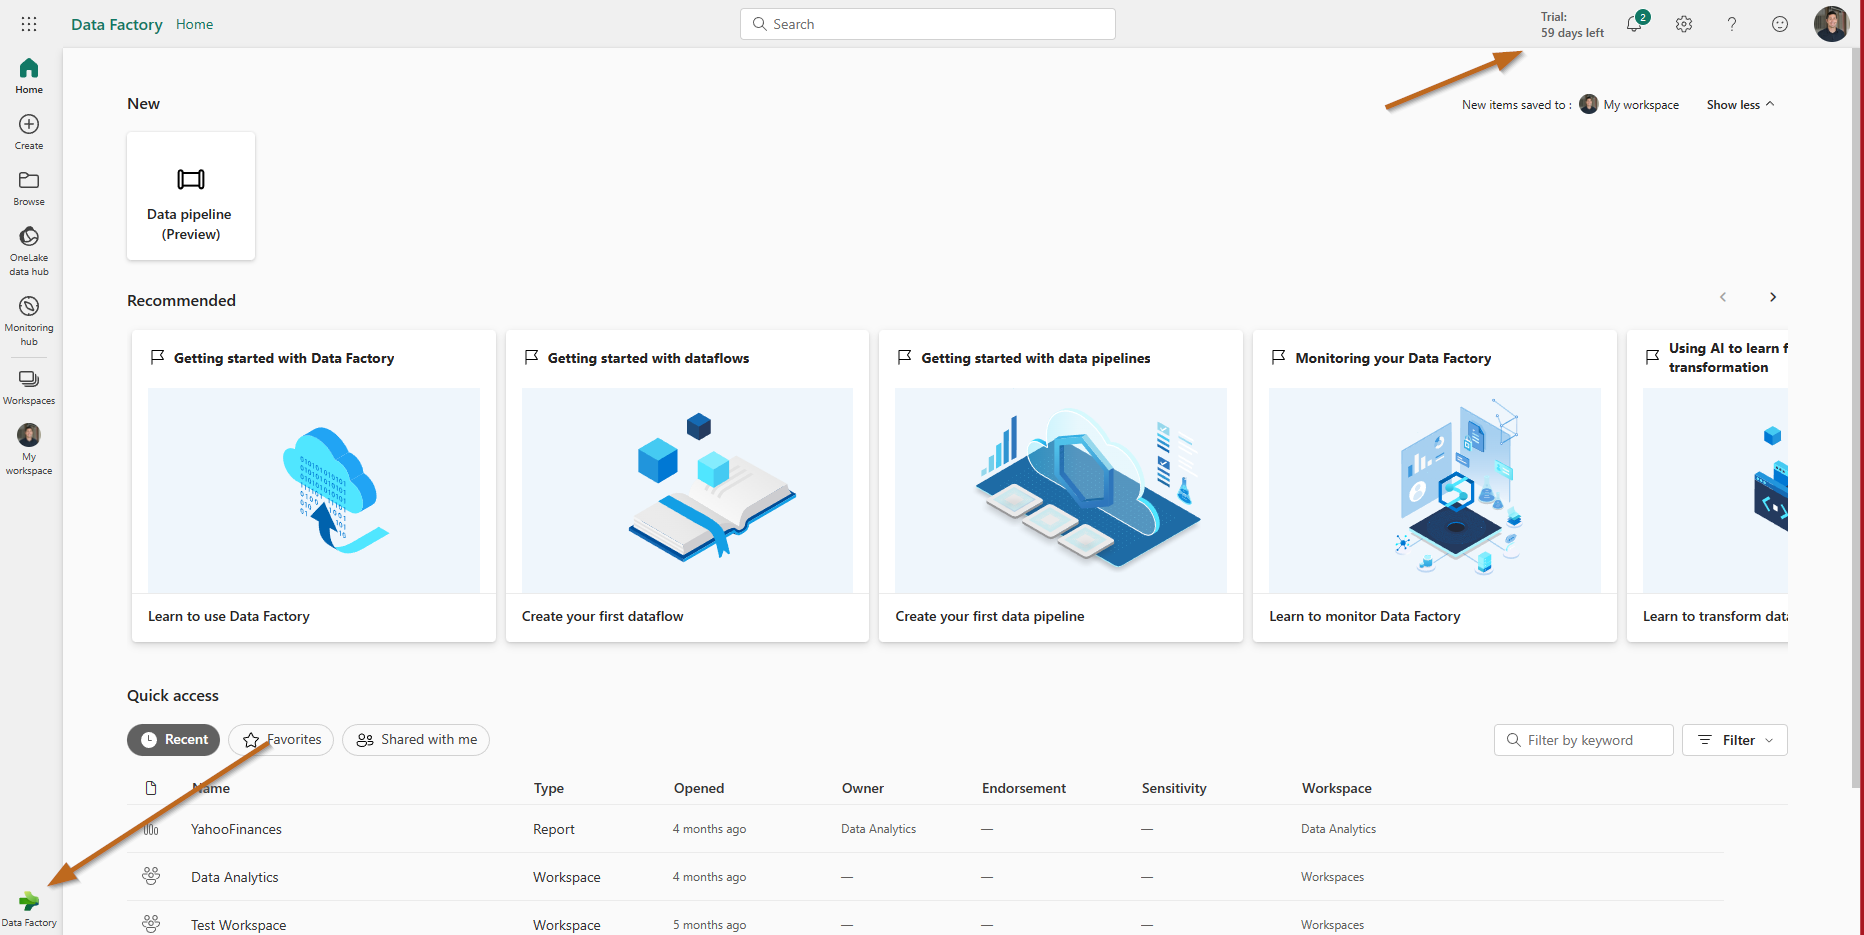
Task: Sort by the Workspace column header
Action: click(x=1337, y=788)
